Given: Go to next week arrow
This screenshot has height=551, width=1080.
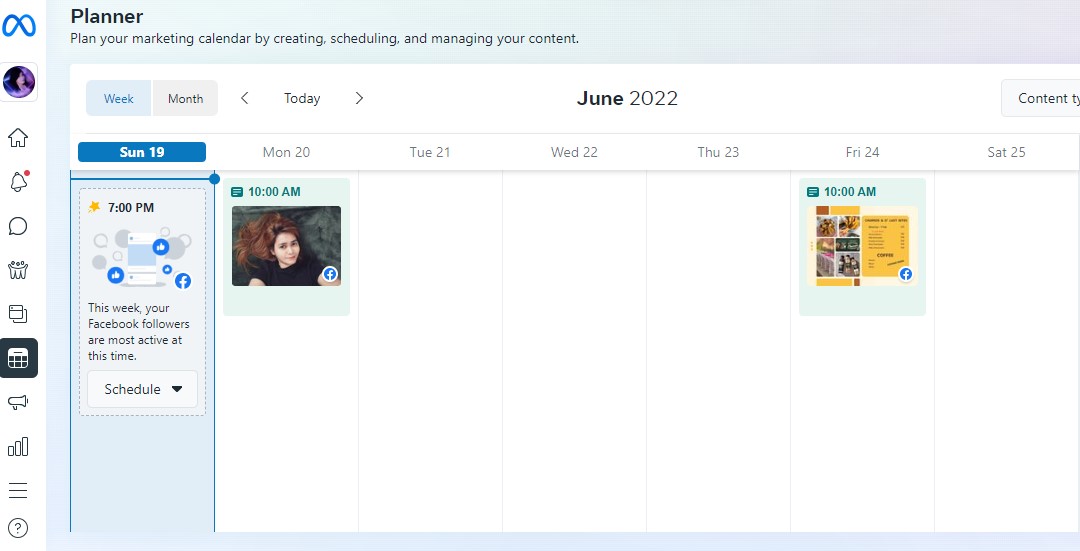Looking at the screenshot, I should click(x=359, y=98).
